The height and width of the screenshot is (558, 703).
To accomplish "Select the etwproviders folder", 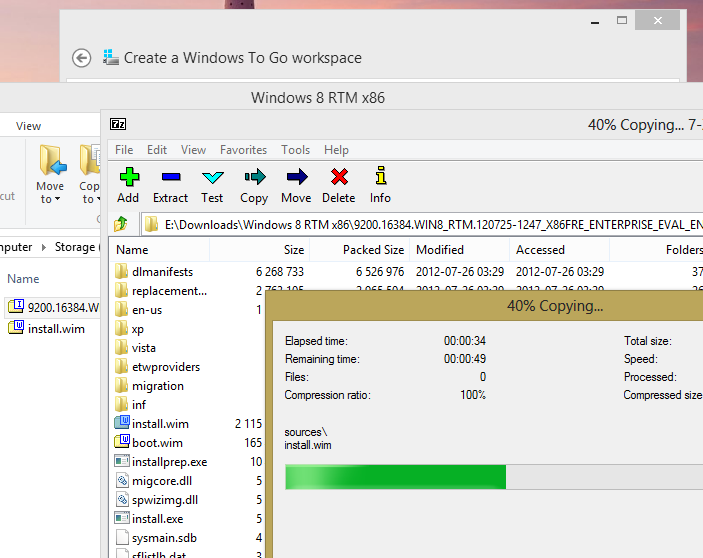I will click(166, 367).
